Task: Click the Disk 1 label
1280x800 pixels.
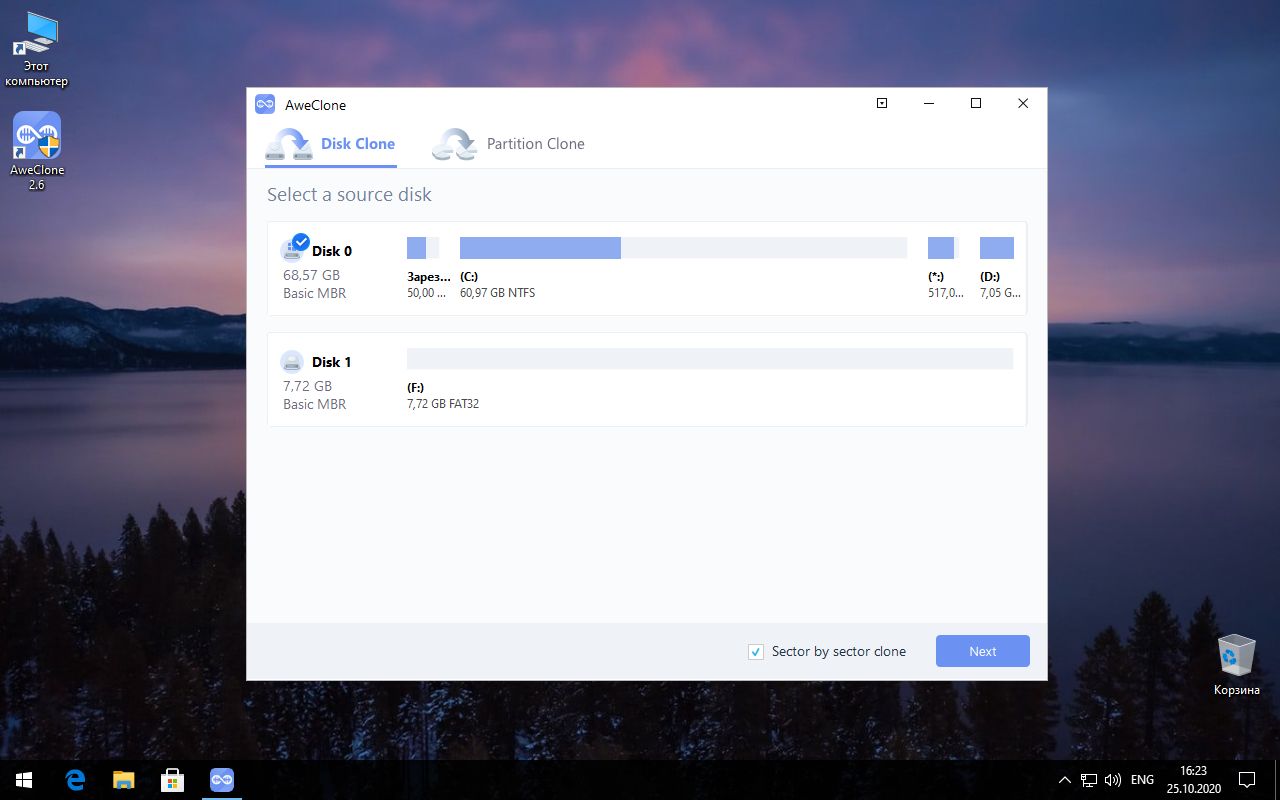Action: (332, 362)
